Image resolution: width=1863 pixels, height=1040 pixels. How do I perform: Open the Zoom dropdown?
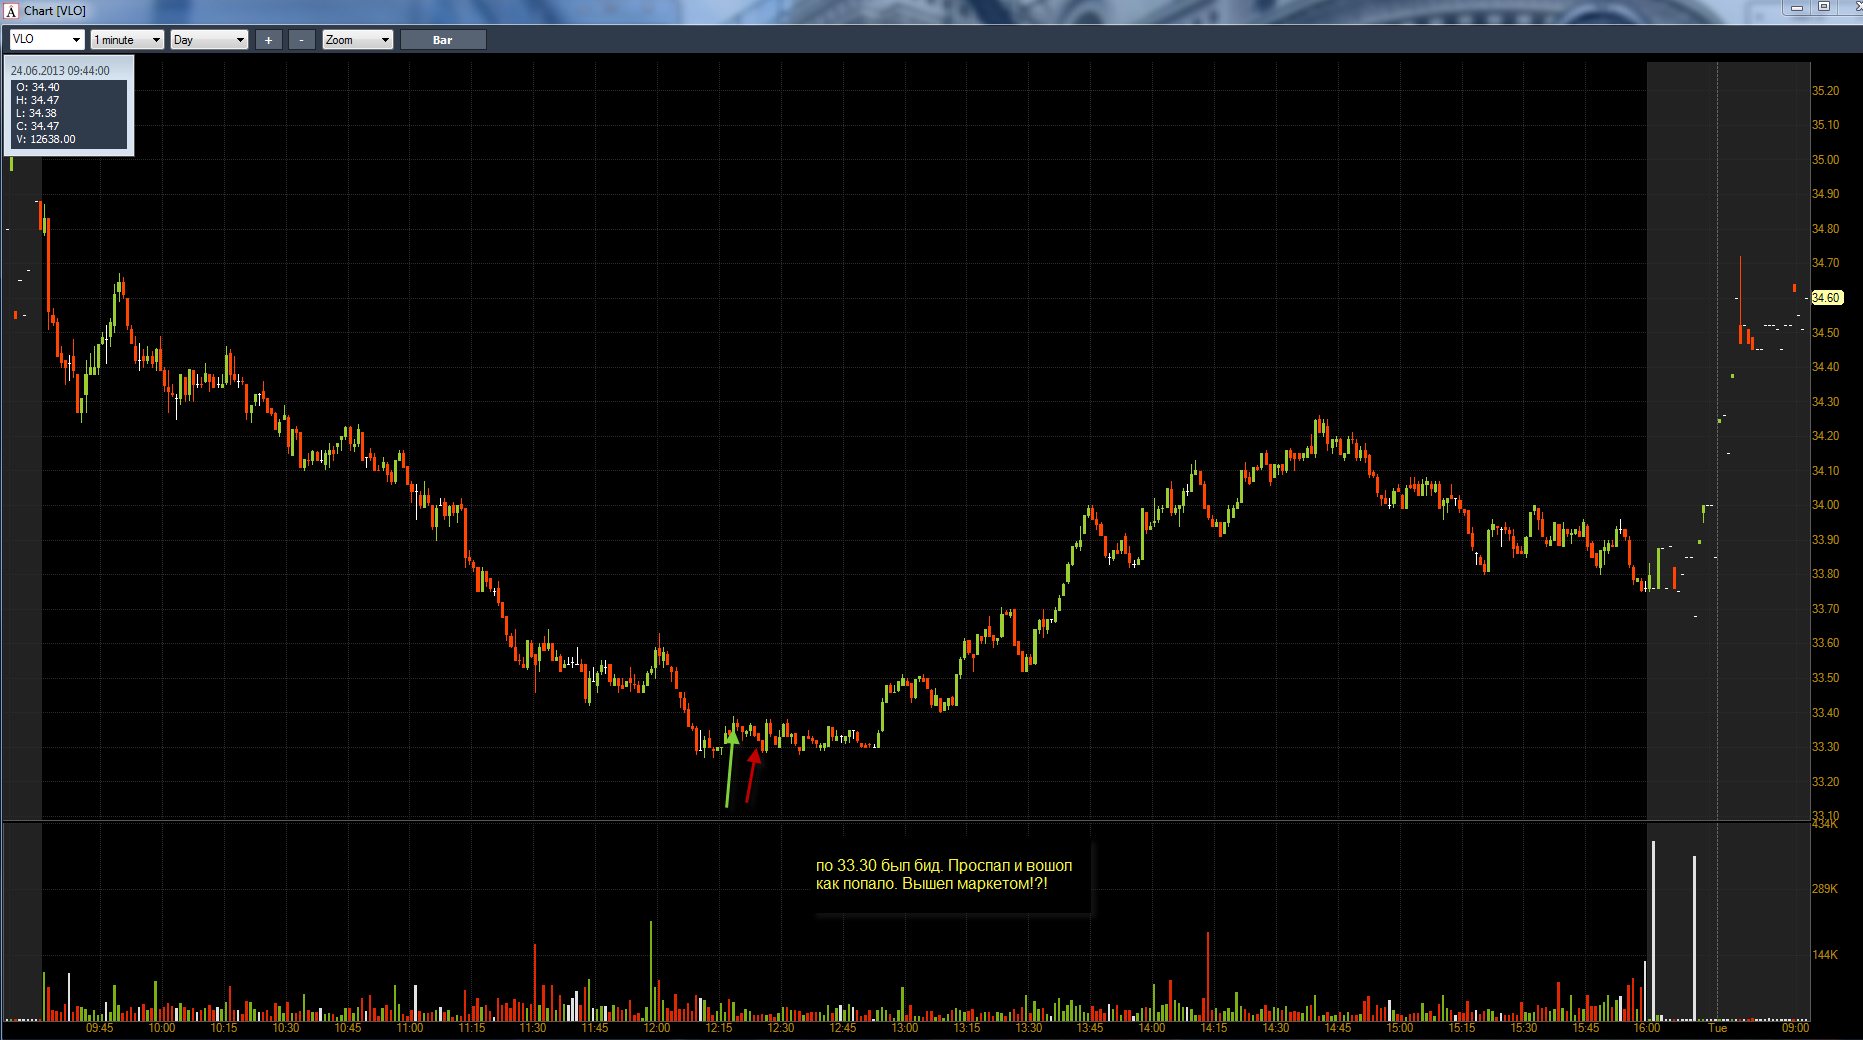(x=357, y=39)
